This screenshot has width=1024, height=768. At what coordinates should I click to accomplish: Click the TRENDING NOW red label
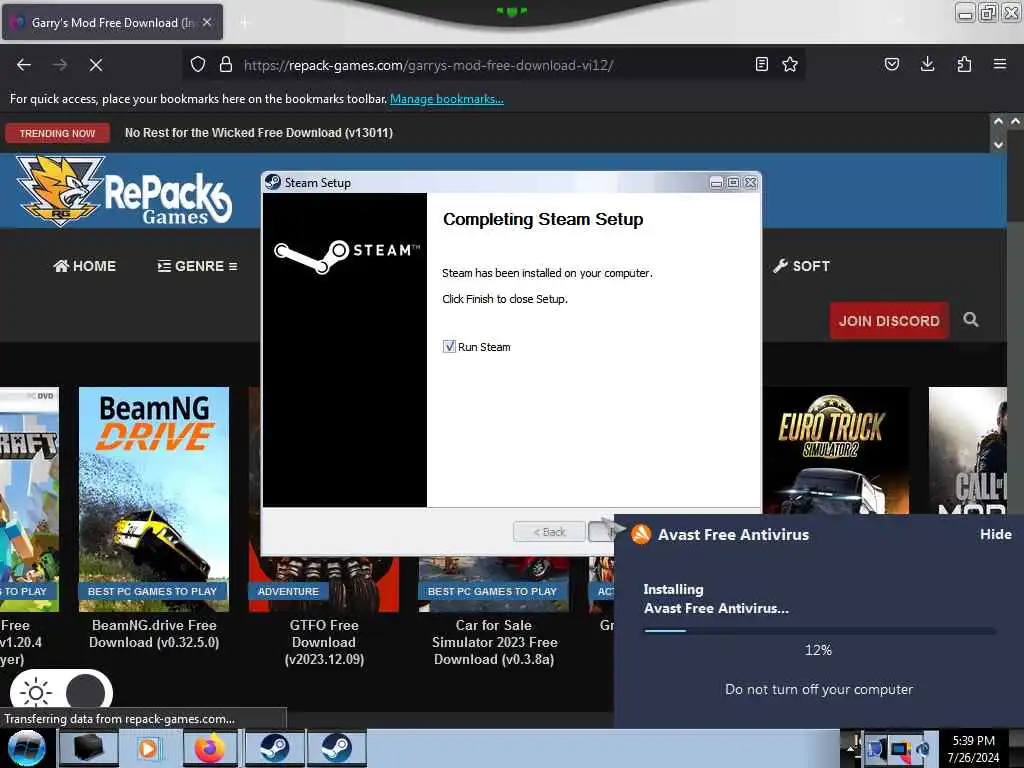(x=57, y=133)
